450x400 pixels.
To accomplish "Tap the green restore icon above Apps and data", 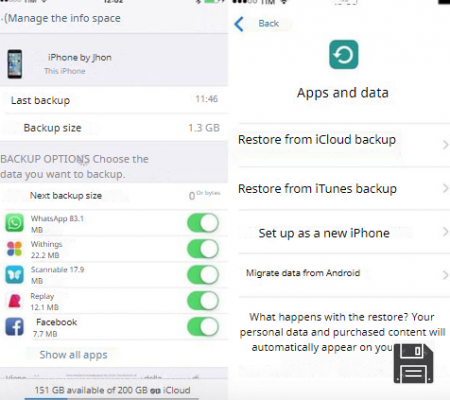I will tap(344, 55).
